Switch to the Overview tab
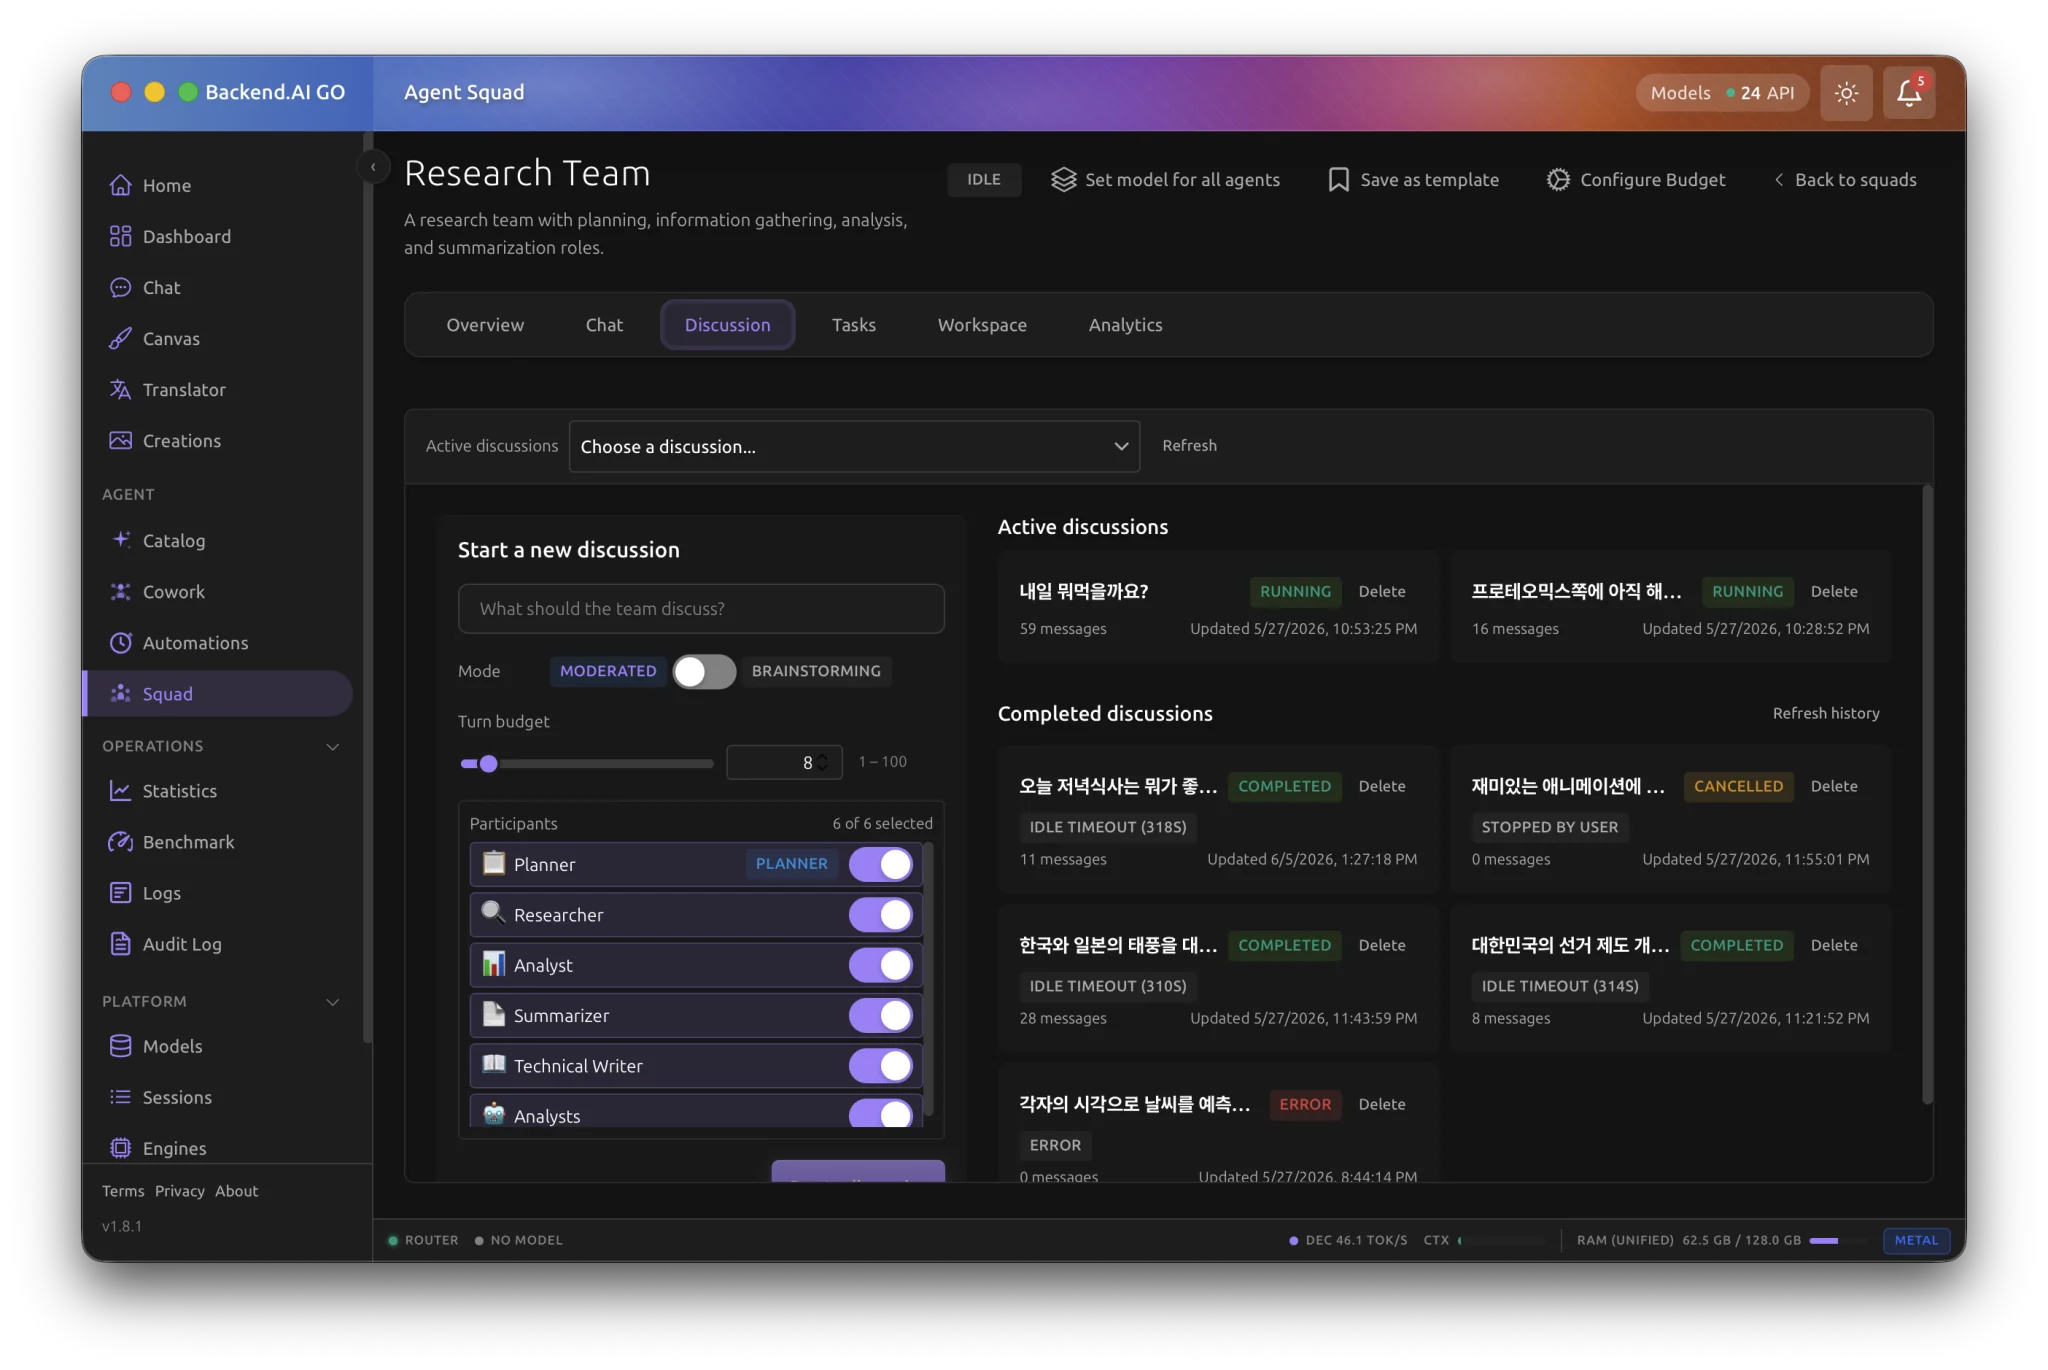The height and width of the screenshot is (1370, 2048). click(x=485, y=325)
